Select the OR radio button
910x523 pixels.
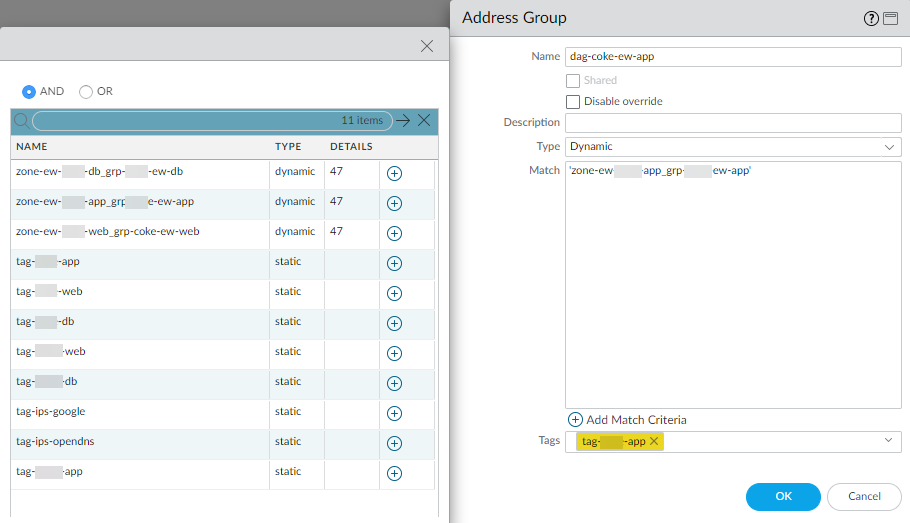[x=86, y=92]
